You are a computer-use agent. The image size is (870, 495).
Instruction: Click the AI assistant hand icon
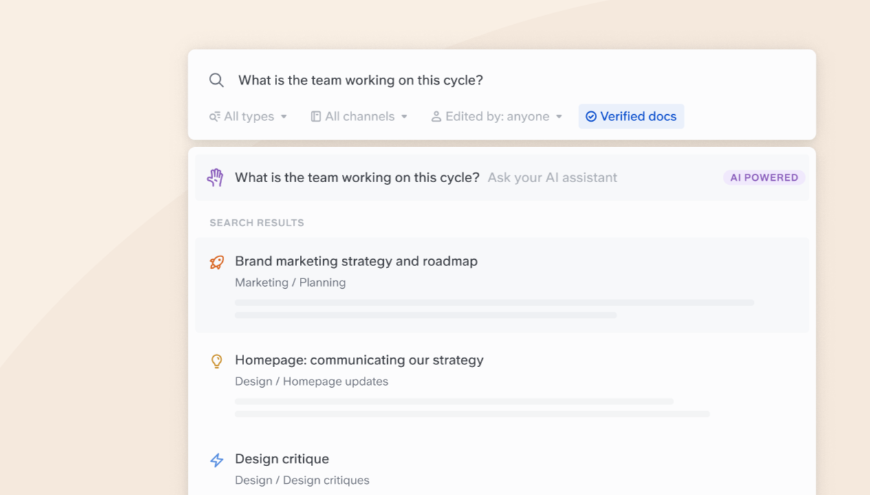(x=216, y=178)
